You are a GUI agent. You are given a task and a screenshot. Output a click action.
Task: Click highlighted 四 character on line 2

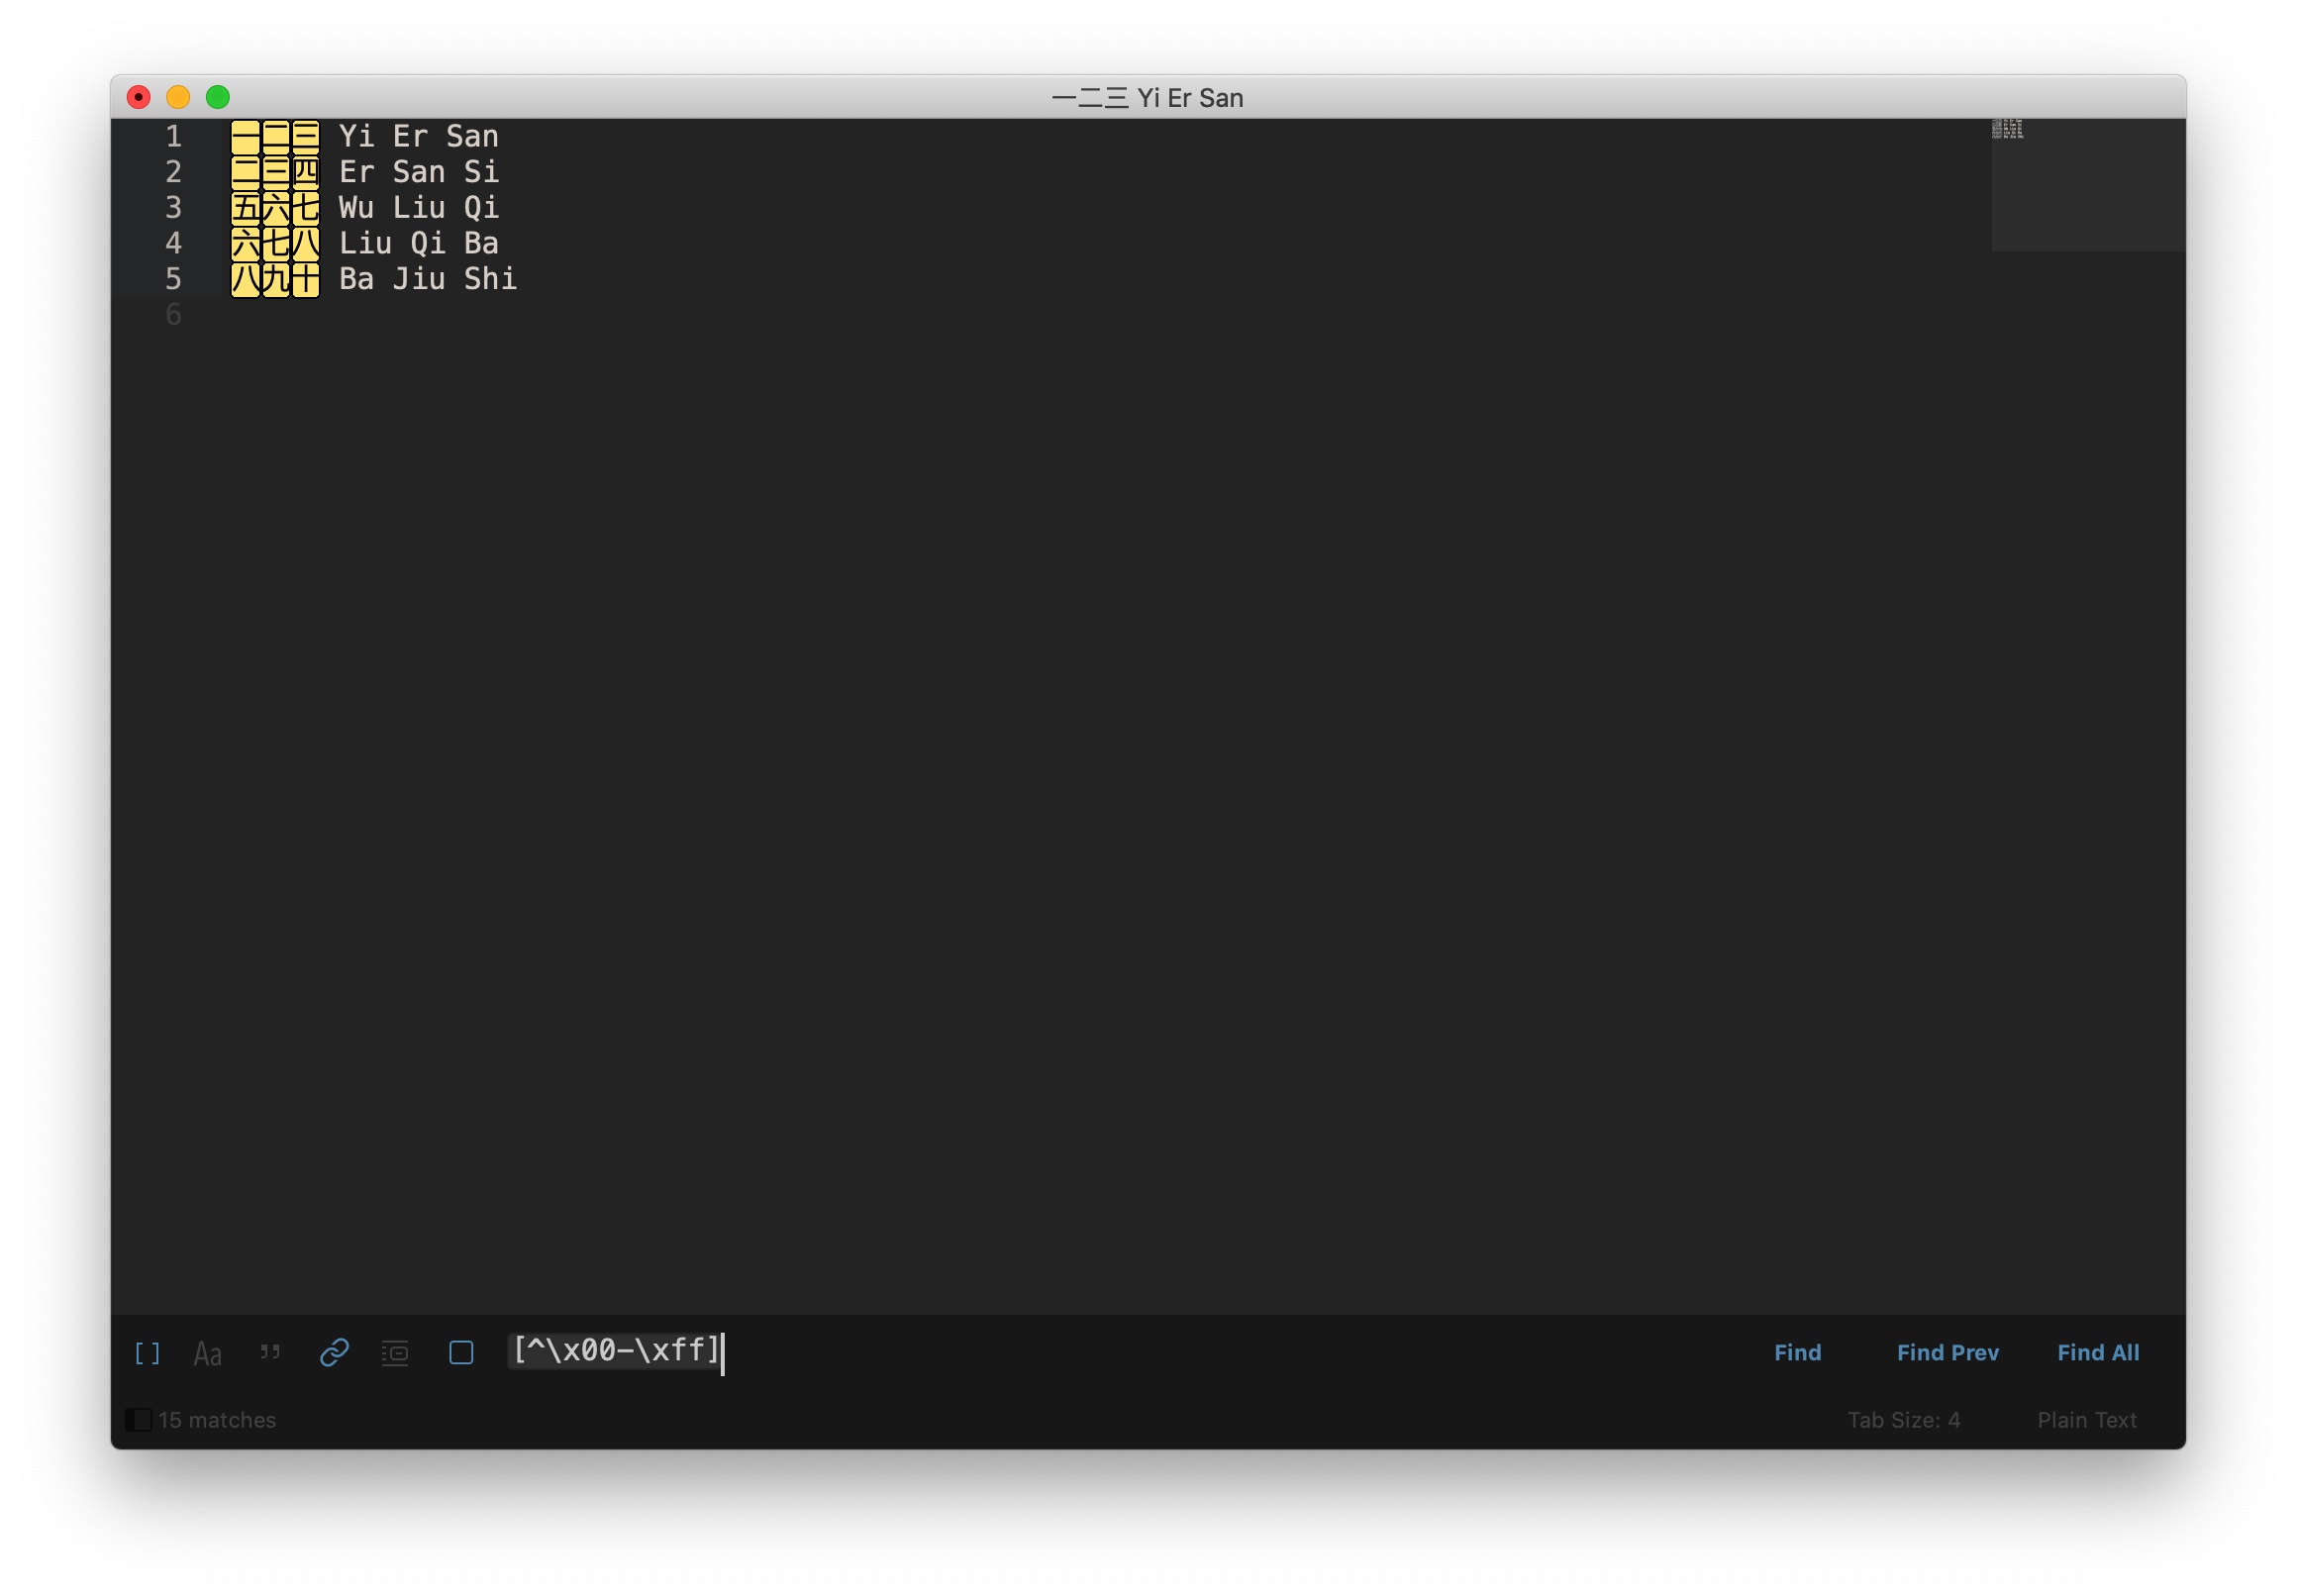[306, 172]
